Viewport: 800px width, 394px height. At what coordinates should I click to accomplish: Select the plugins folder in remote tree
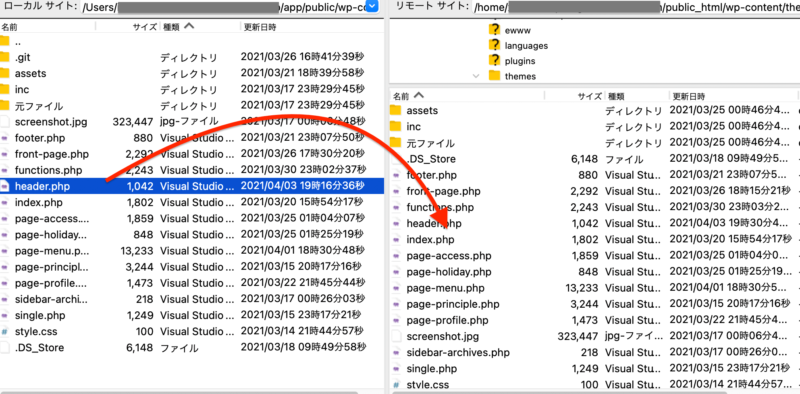pos(520,61)
